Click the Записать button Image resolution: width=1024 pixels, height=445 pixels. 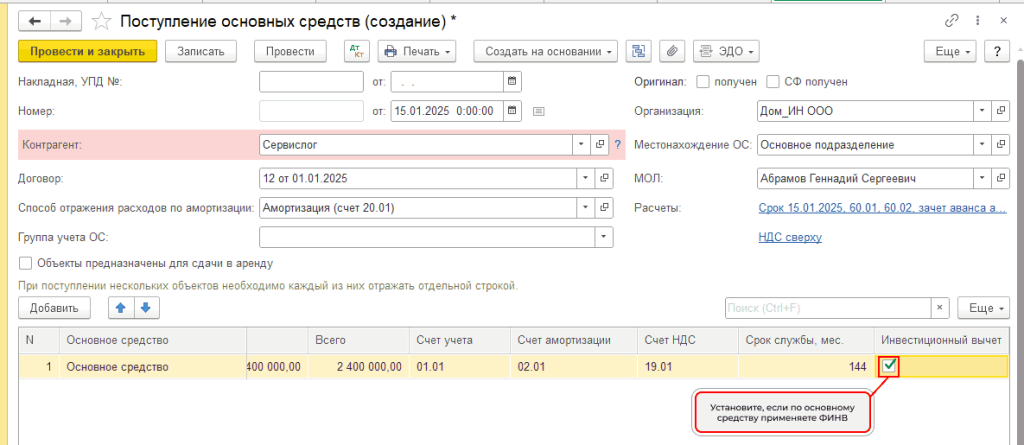pos(200,52)
